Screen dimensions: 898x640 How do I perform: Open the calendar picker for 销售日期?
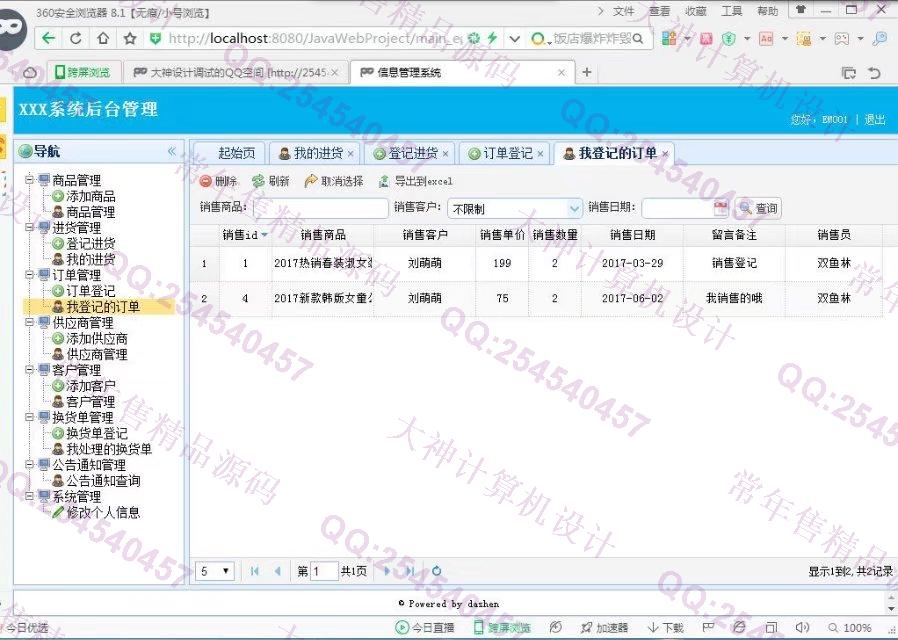721,208
